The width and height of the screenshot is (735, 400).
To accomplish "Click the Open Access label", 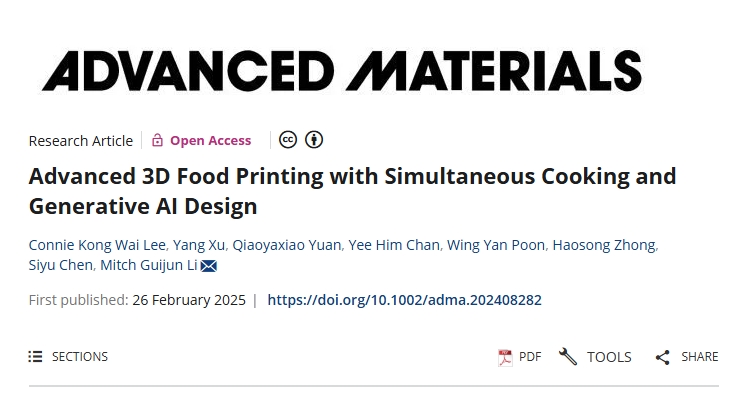I will (x=210, y=141).
